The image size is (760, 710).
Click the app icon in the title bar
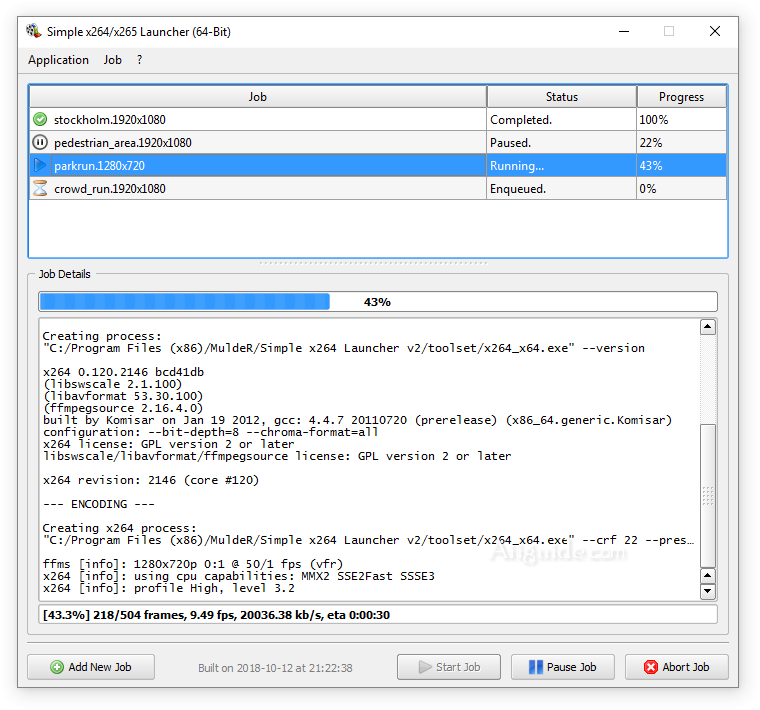(x=33, y=32)
